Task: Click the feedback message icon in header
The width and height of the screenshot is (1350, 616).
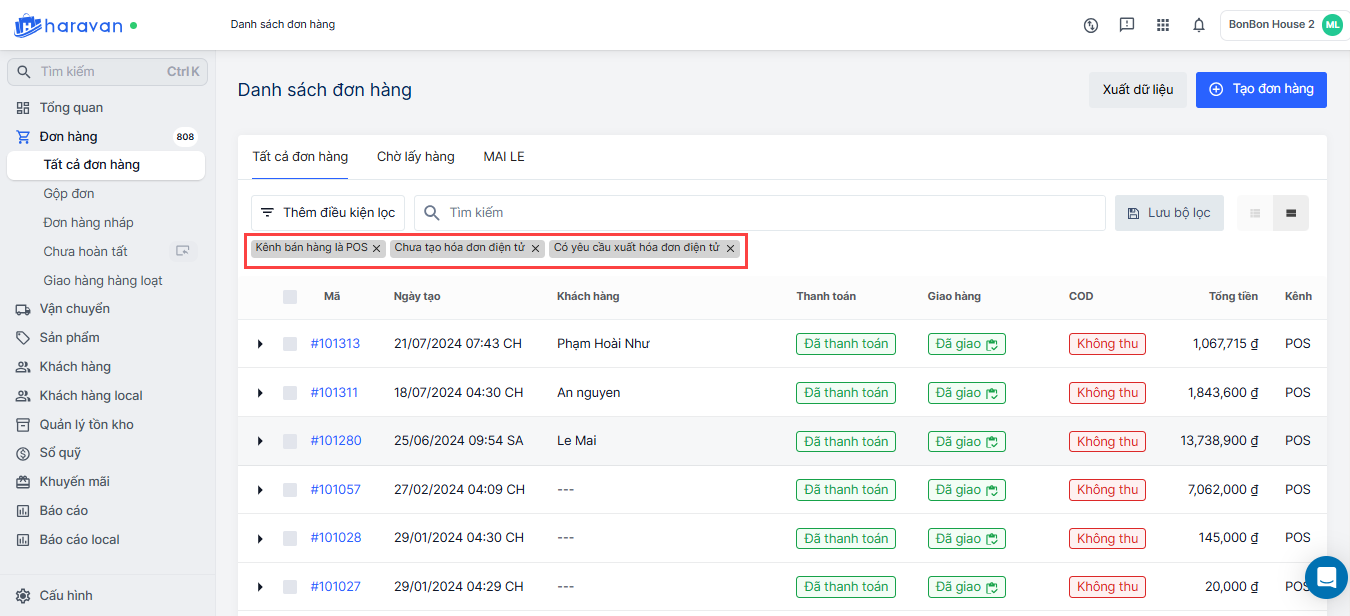Action: pyautogui.click(x=1127, y=25)
